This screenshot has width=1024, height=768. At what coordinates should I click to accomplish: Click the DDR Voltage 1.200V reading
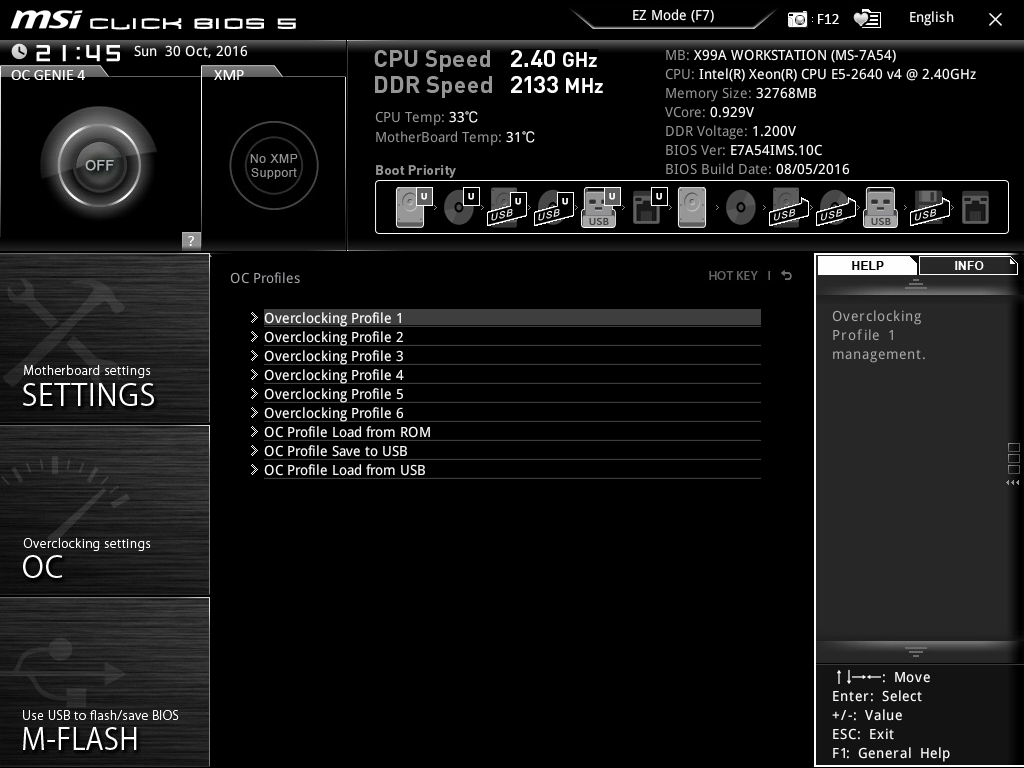(x=730, y=131)
